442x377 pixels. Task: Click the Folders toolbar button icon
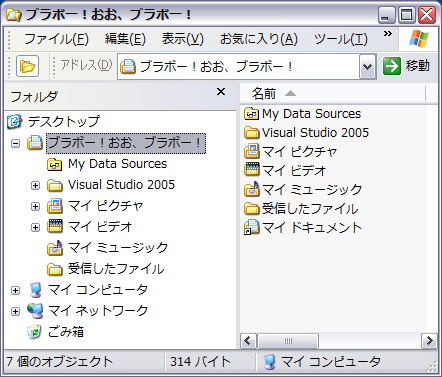click(27, 66)
